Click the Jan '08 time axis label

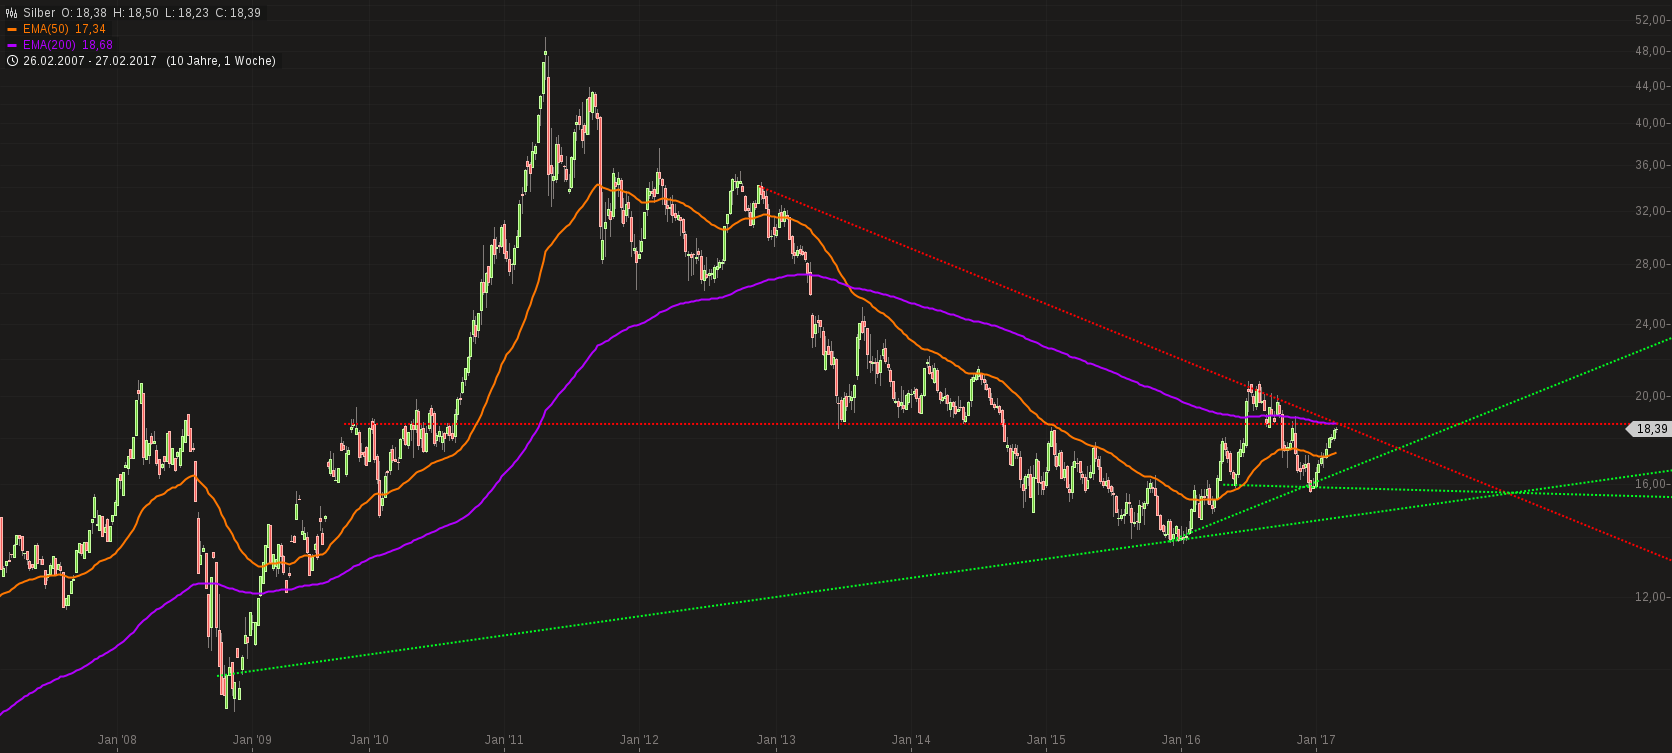click(x=117, y=740)
